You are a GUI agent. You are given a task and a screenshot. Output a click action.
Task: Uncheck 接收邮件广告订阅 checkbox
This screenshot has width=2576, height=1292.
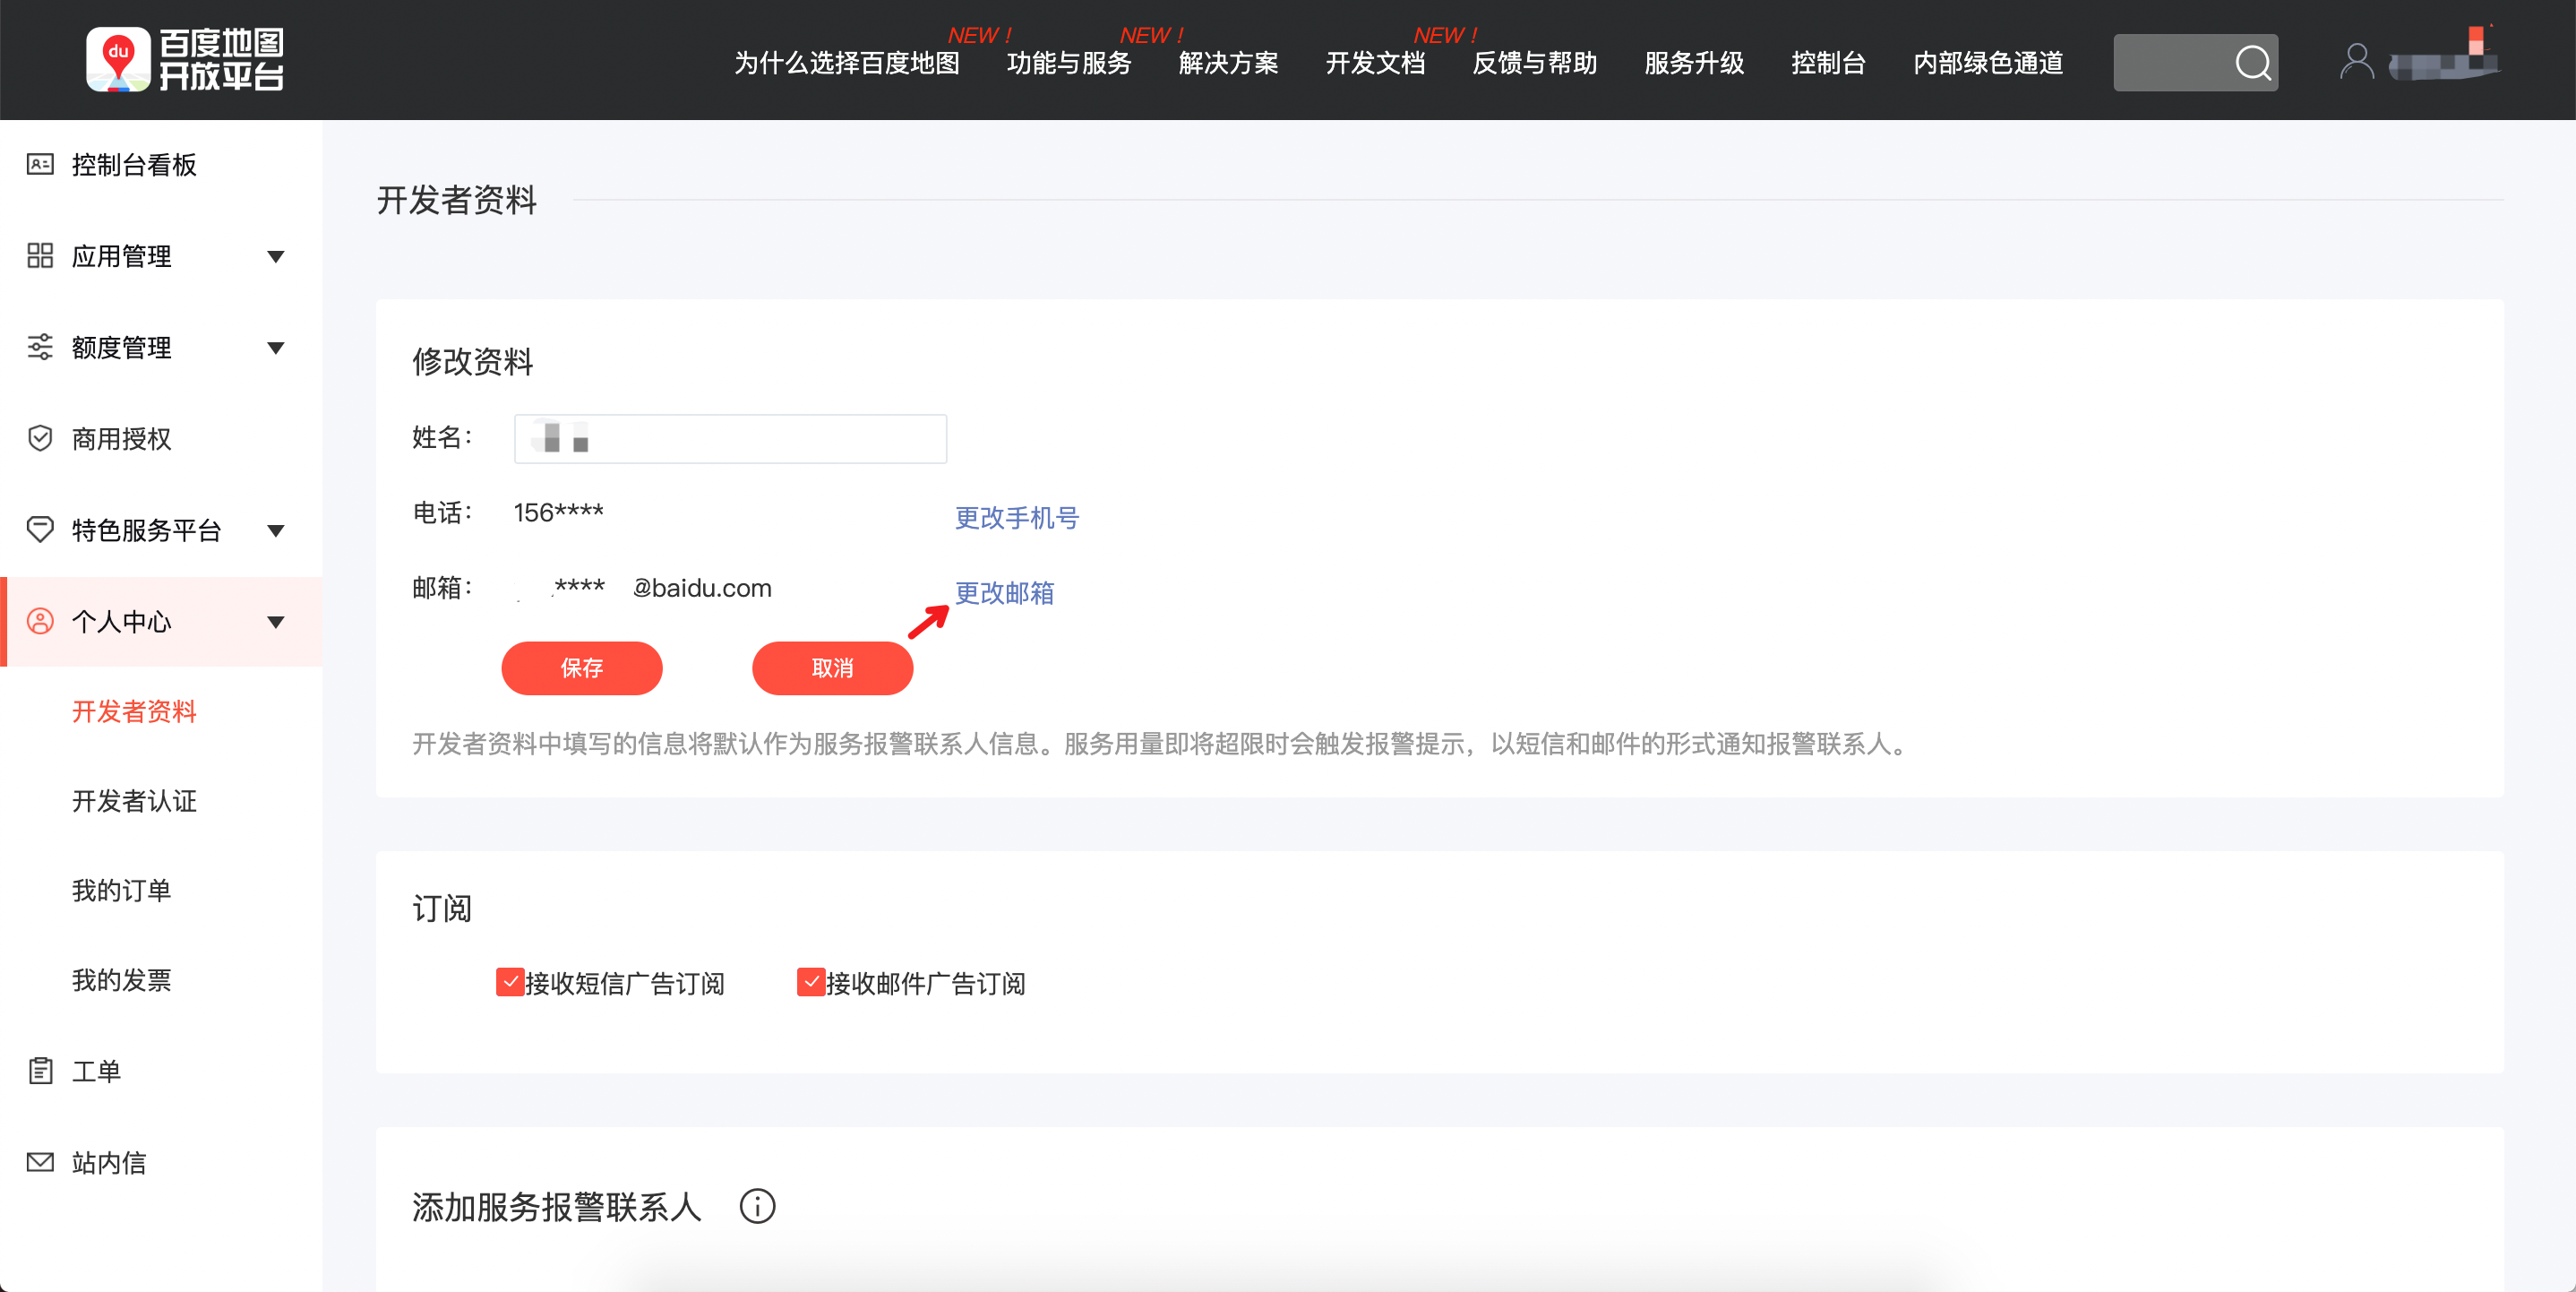pyautogui.click(x=810, y=982)
